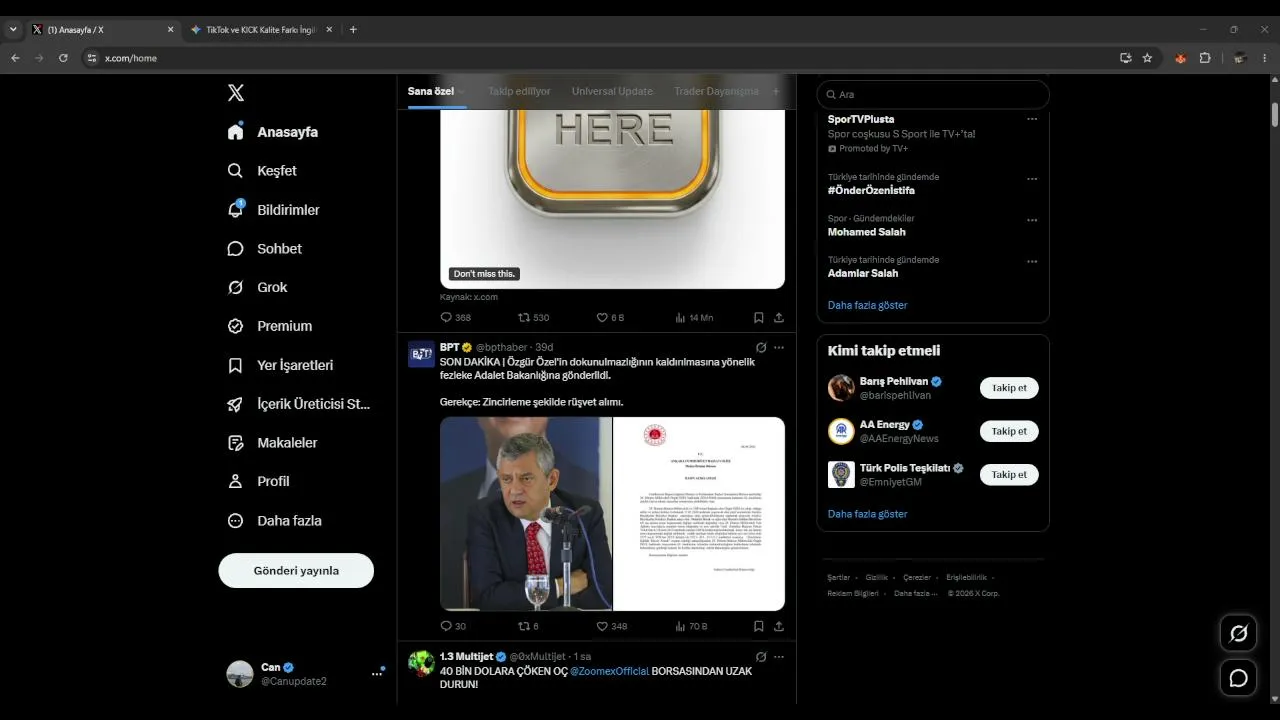
Task: Select Takip ediliyor tab
Action: point(519,92)
